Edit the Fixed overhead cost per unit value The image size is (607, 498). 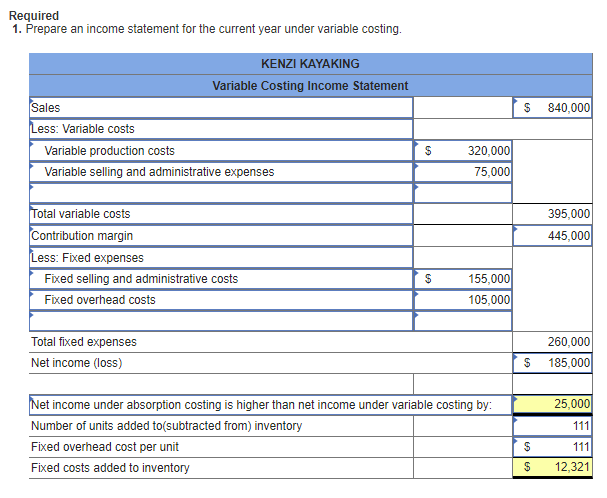(552, 447)
